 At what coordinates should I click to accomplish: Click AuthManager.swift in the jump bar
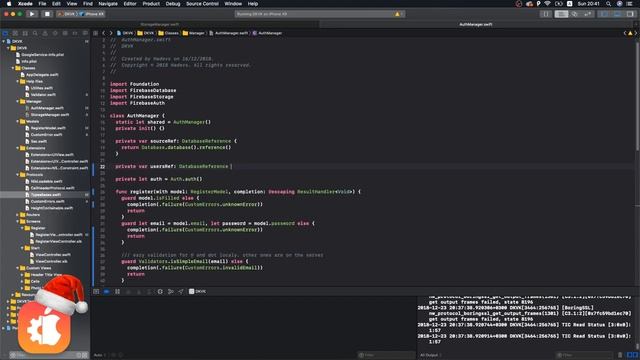coord(228,33)
